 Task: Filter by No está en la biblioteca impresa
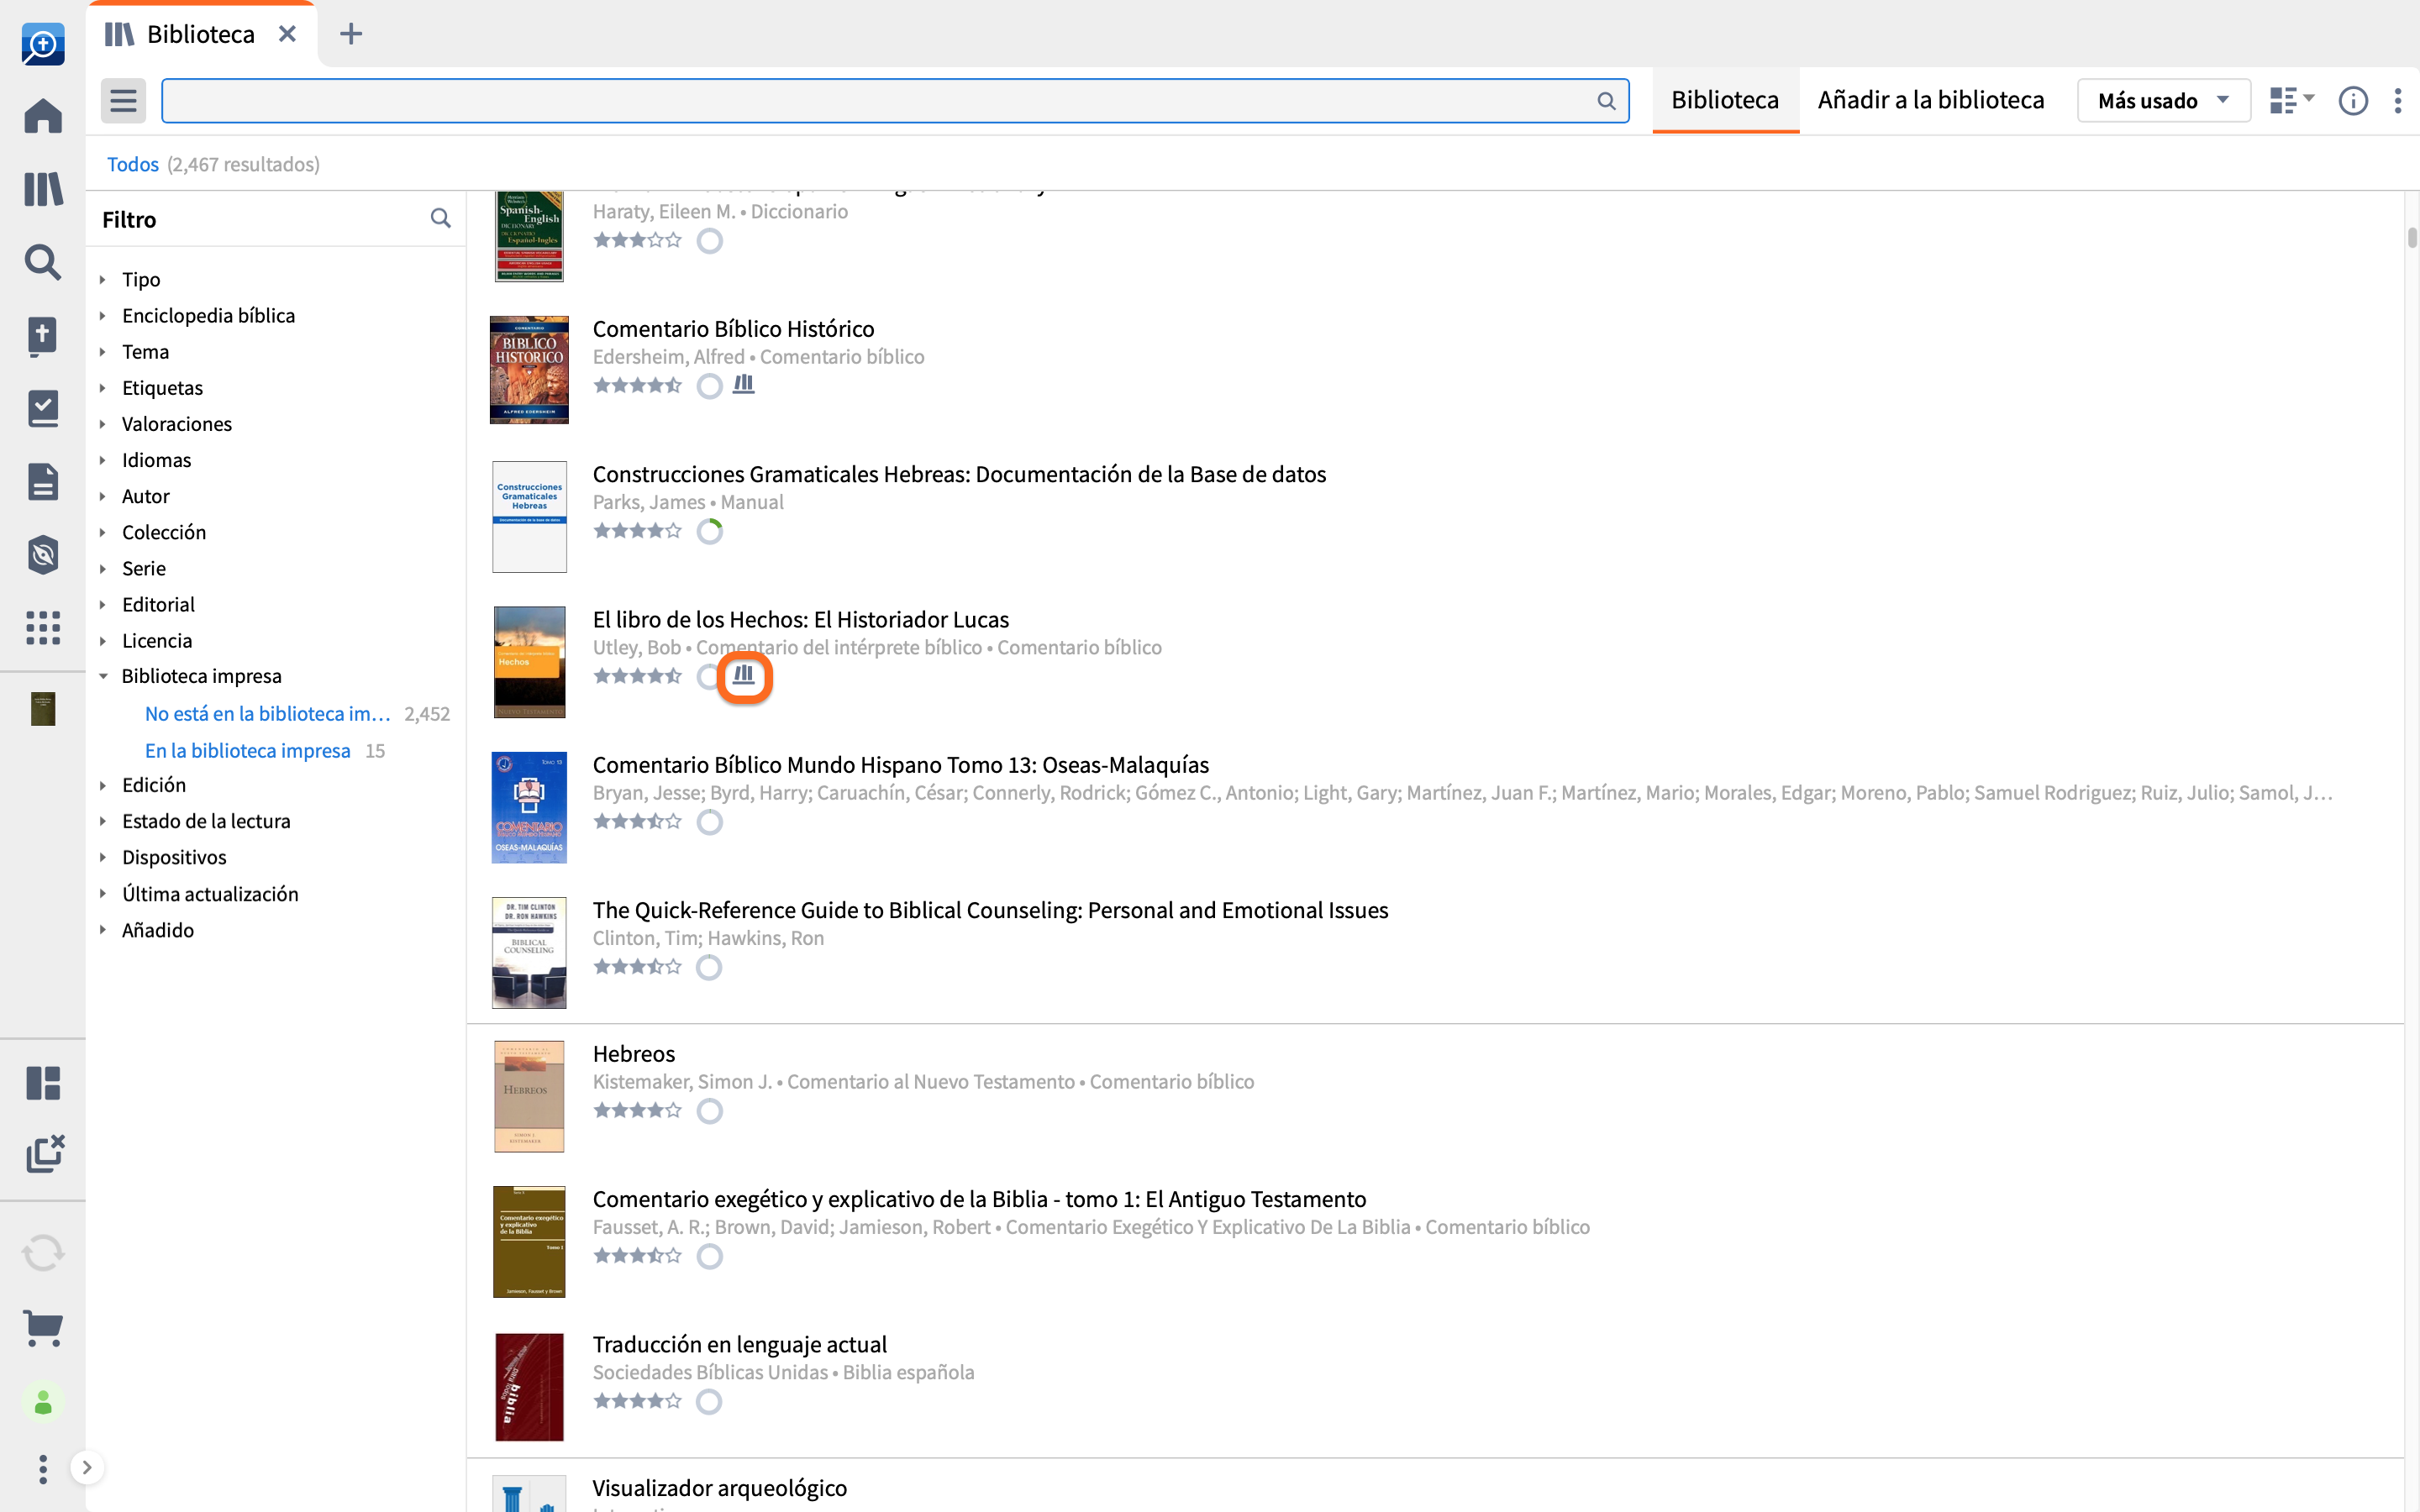[267, 713]
